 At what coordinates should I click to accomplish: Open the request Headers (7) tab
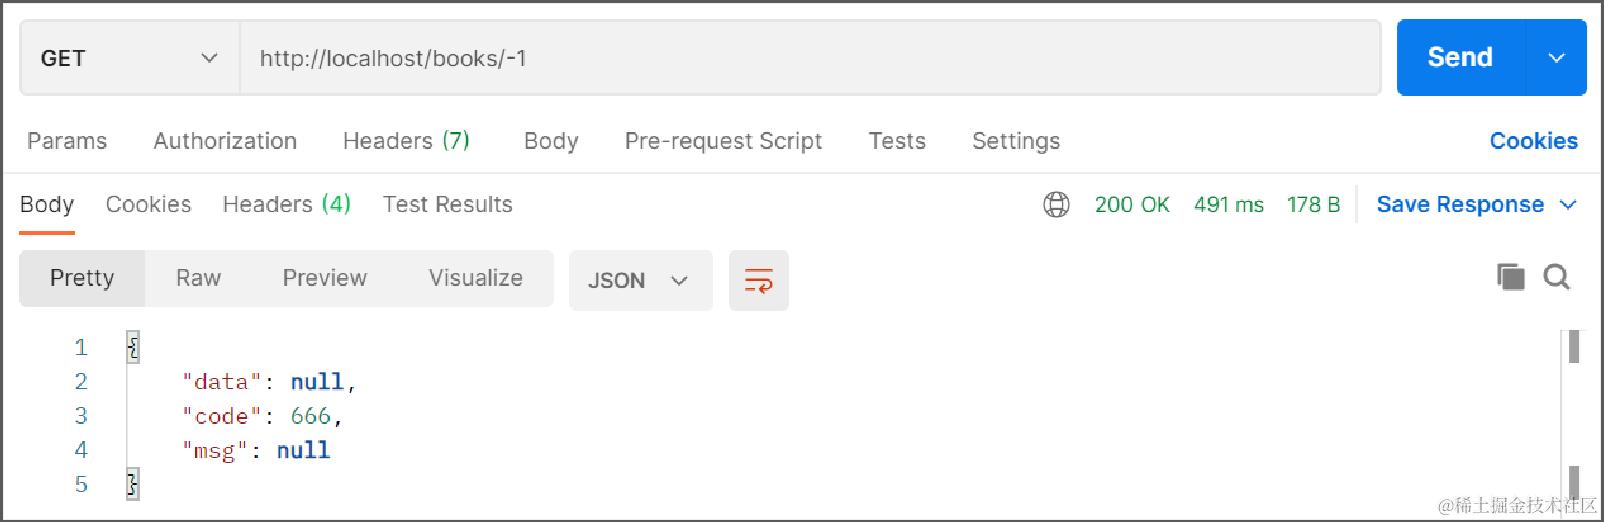tap(406, 141)
